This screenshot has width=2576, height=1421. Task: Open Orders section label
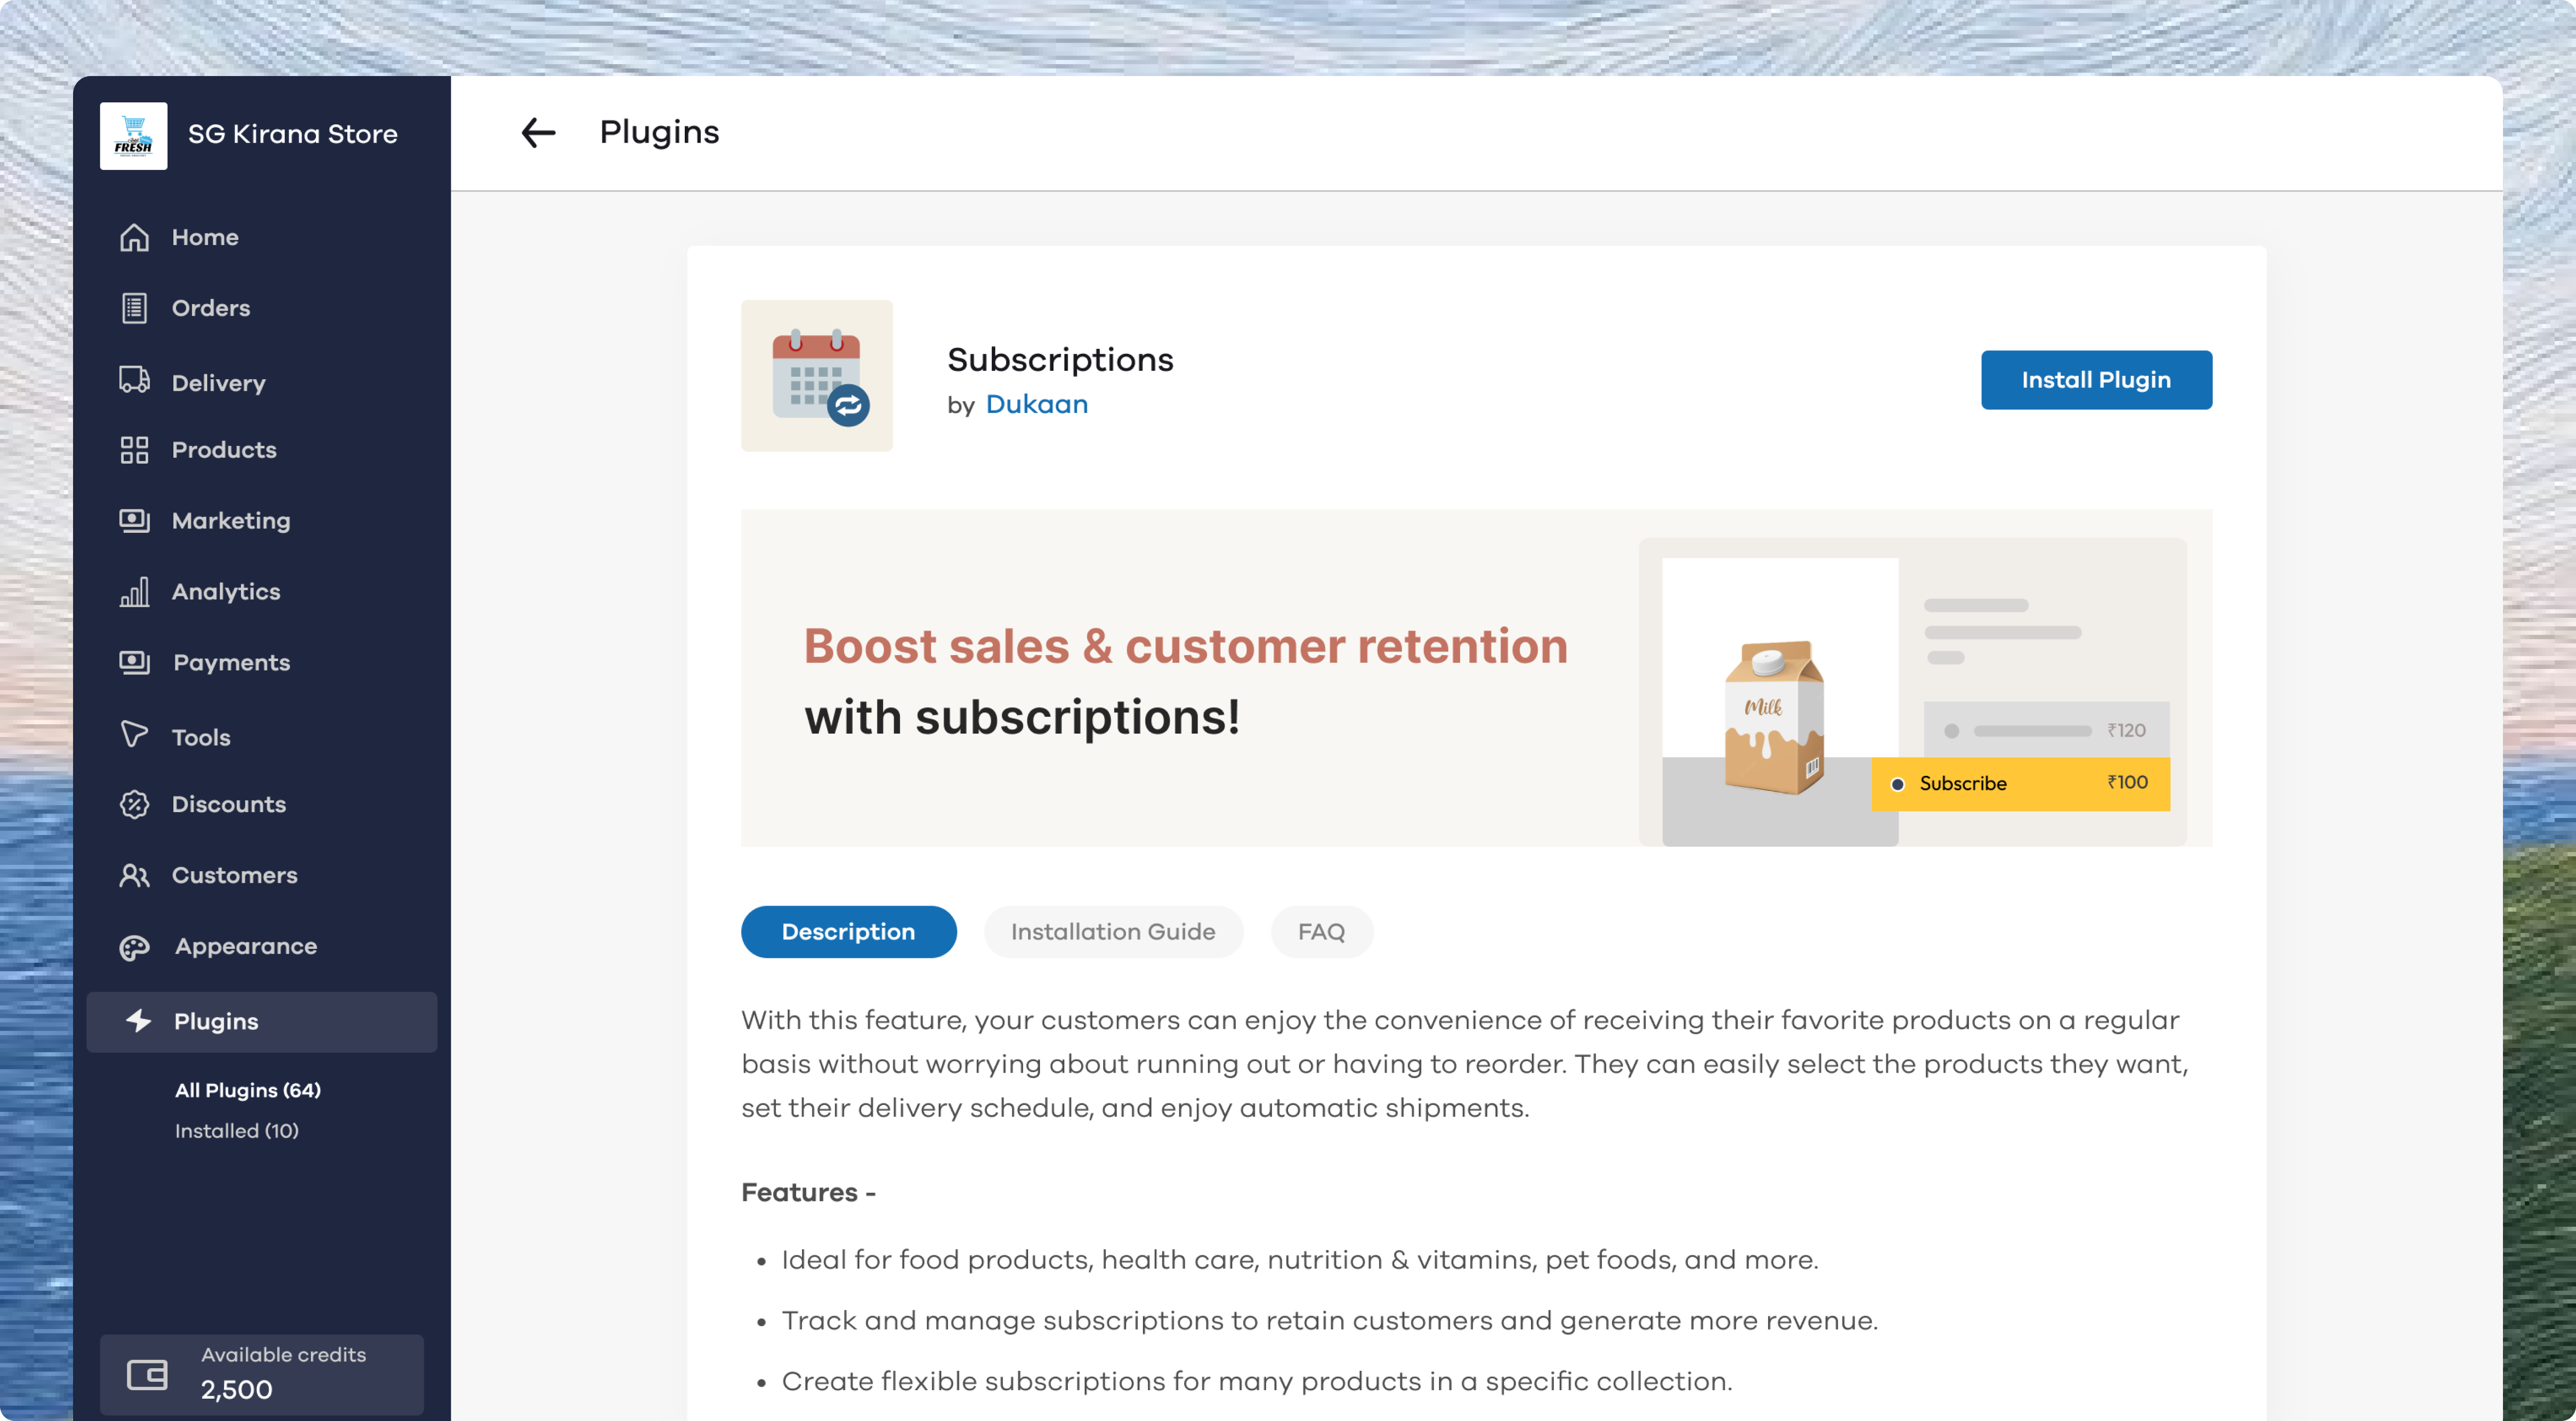click(211, 308)
